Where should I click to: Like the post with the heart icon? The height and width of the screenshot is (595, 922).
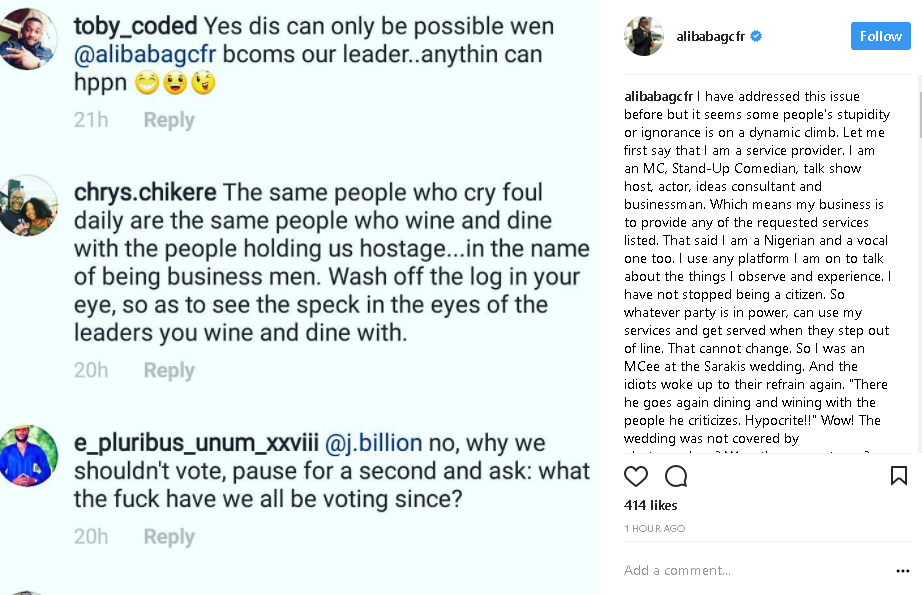pyautogui.click(x=636, y=476)
